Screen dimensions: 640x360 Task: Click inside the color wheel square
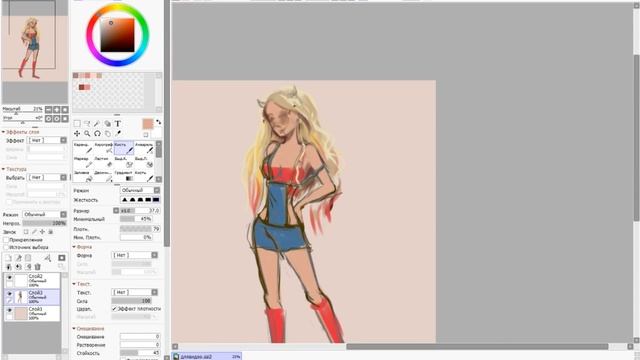pos(118,35)
